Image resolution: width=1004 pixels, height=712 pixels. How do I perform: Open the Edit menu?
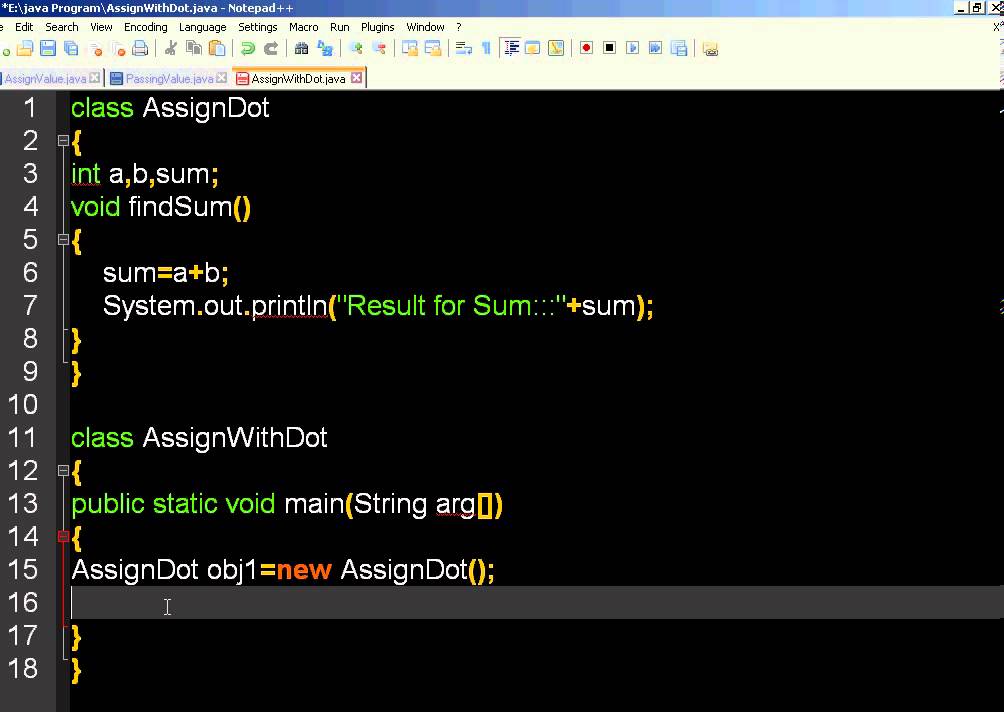24,27
